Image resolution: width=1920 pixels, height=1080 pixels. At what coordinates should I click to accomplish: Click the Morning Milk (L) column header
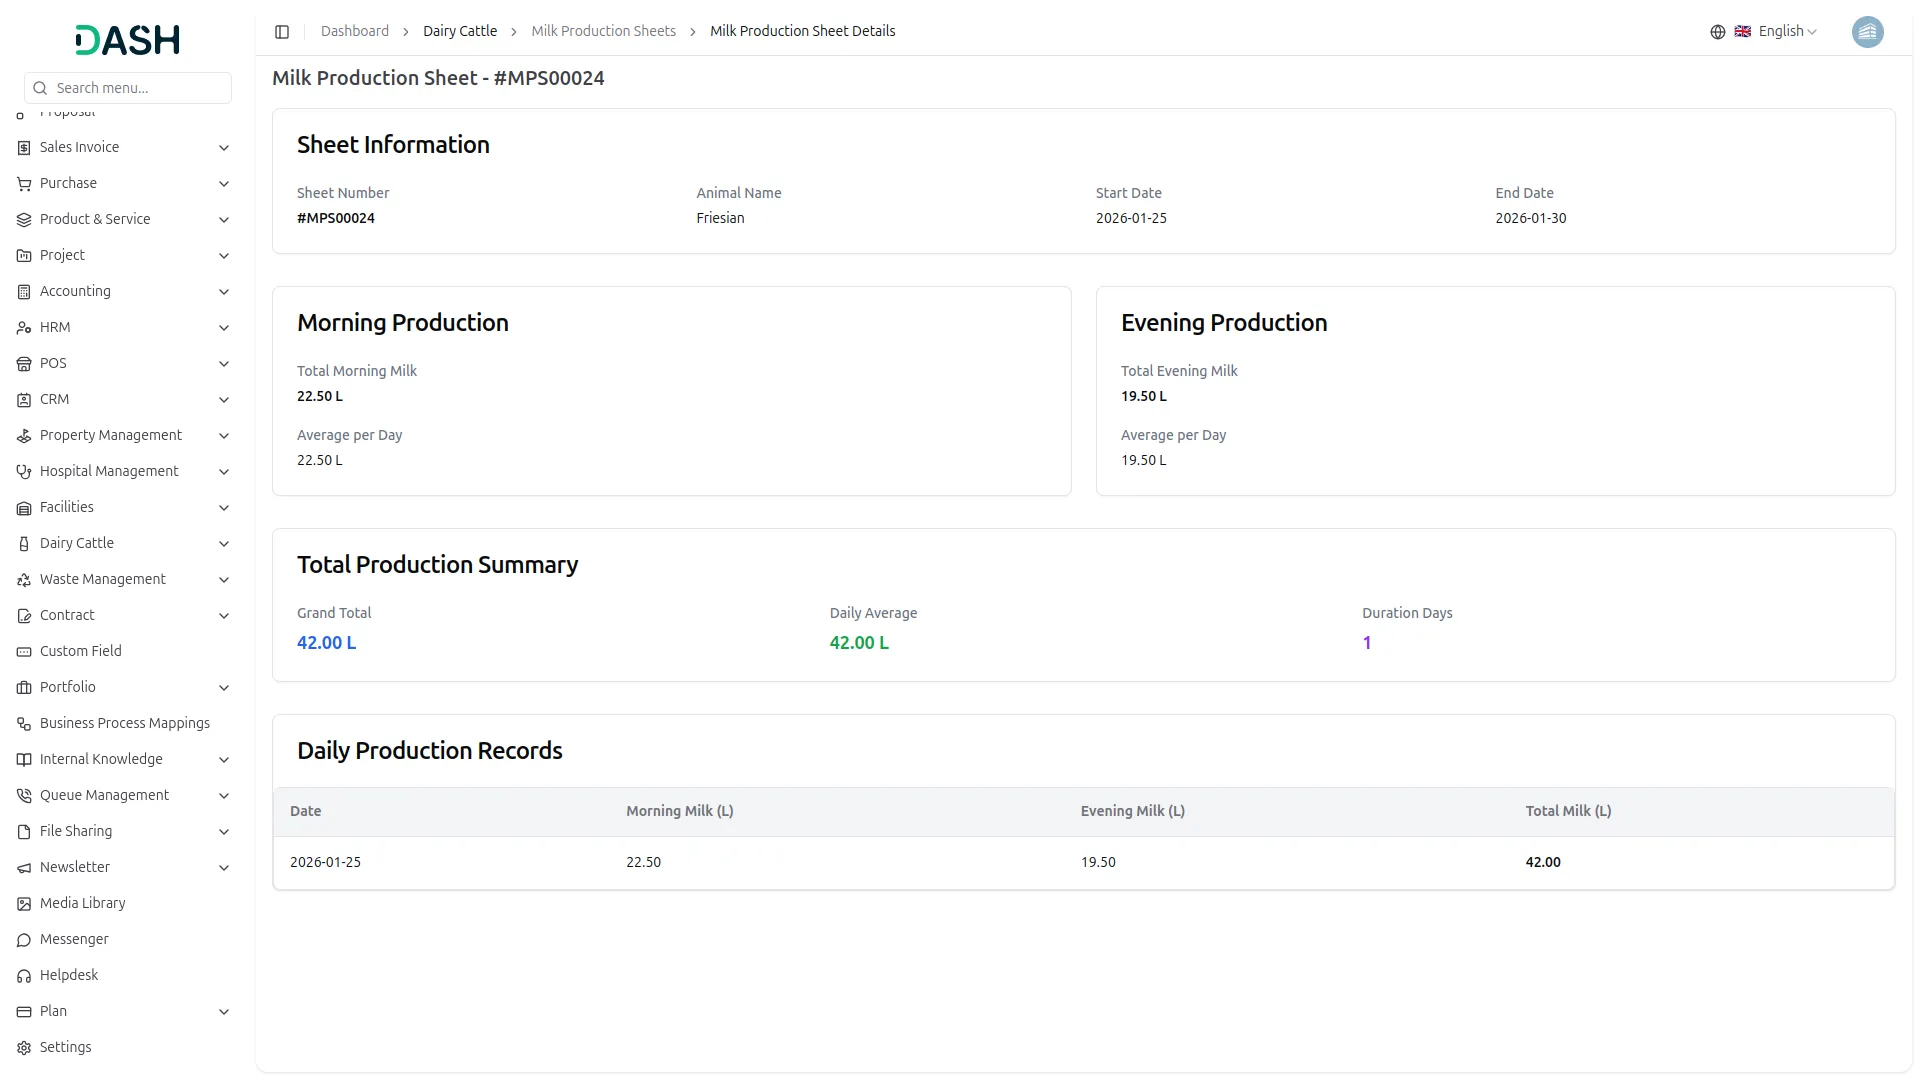680,811
